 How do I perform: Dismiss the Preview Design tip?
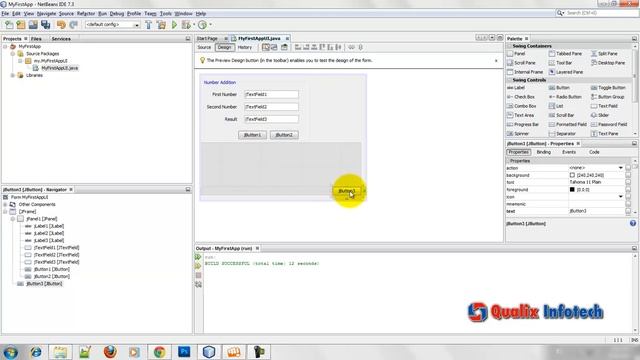coord(496,61)
